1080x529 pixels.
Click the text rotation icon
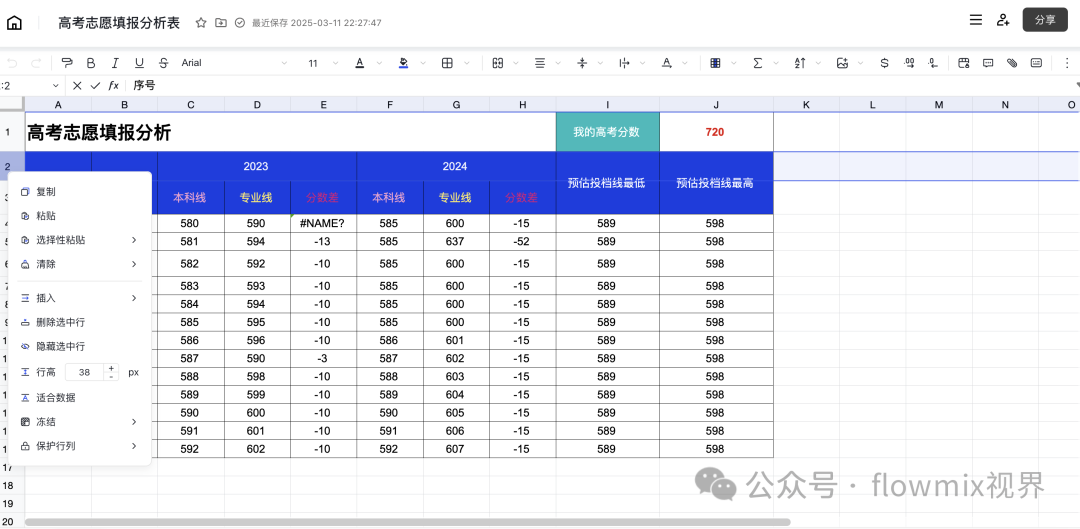click(x=666, y=63)
